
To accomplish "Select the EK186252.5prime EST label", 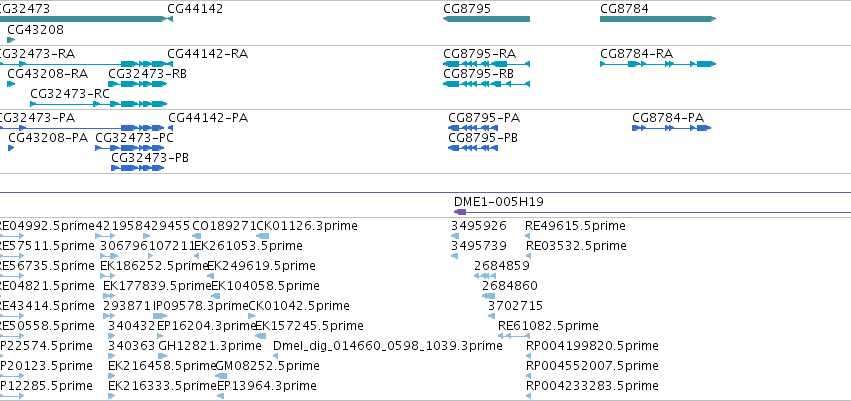I will pyautogui.click(x=155, y=266).
